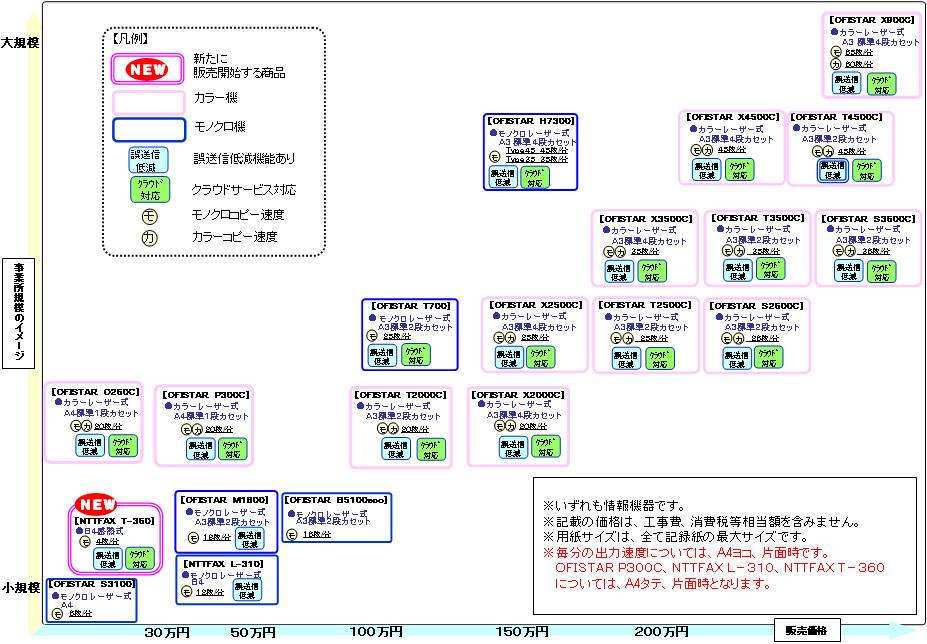Click the クラウド対応 badge in OFISTAR X2500C
The image size is (927, 644).
click(540, 358)
